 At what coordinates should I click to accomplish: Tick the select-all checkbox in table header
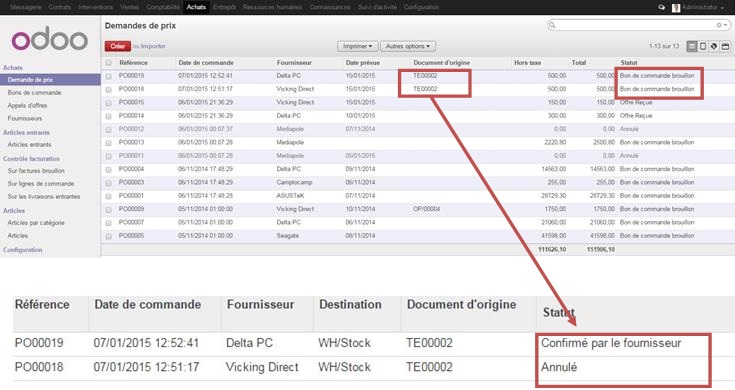point(109,62)
